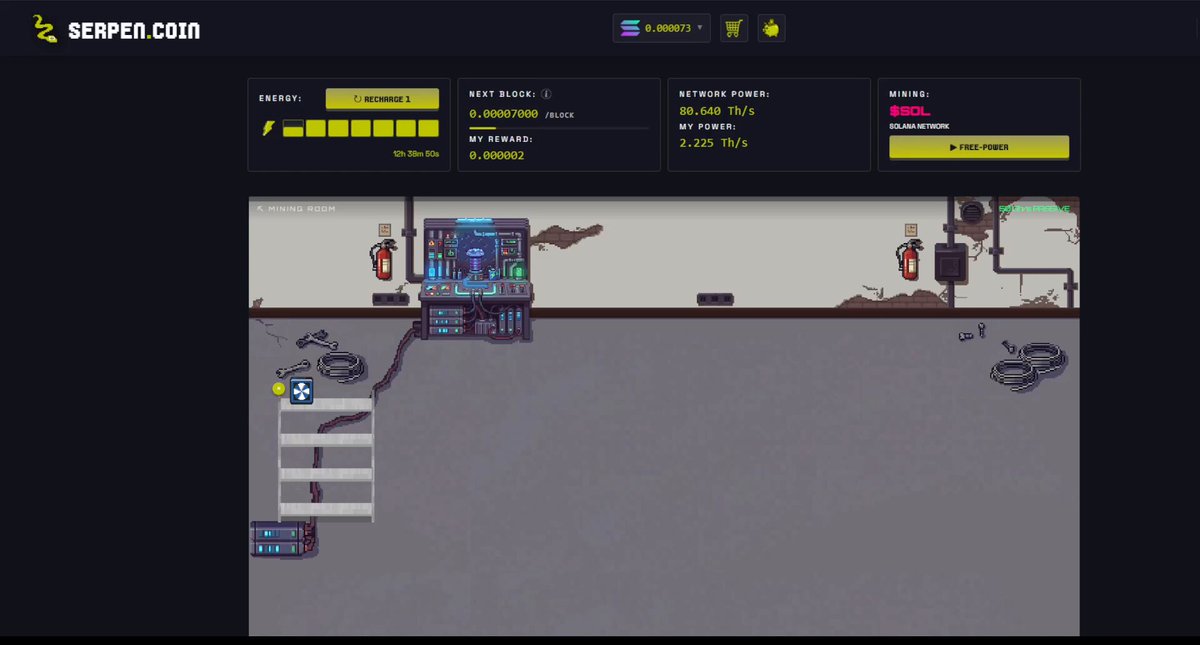Viewport: 1200px width, 645px height.
Task: Select the right fire extinguisher
Action: 908,260
